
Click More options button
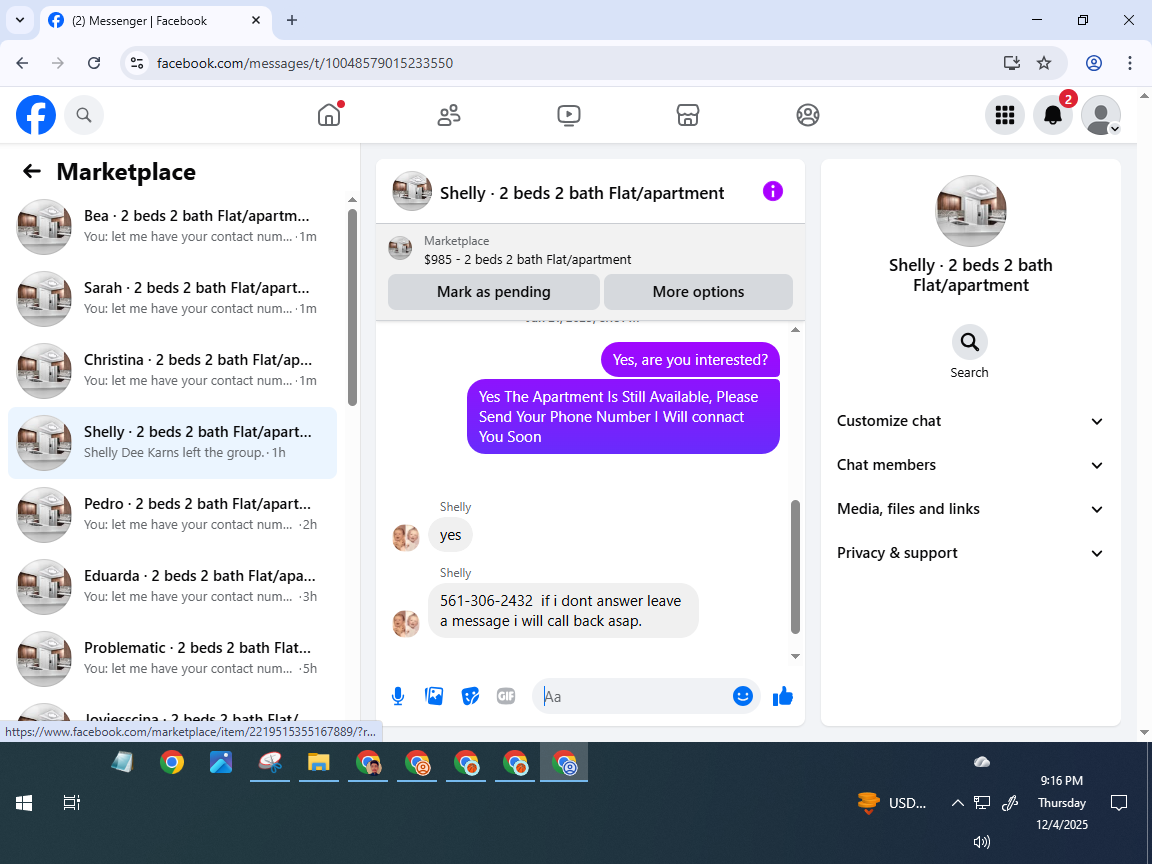pos(698,292)
